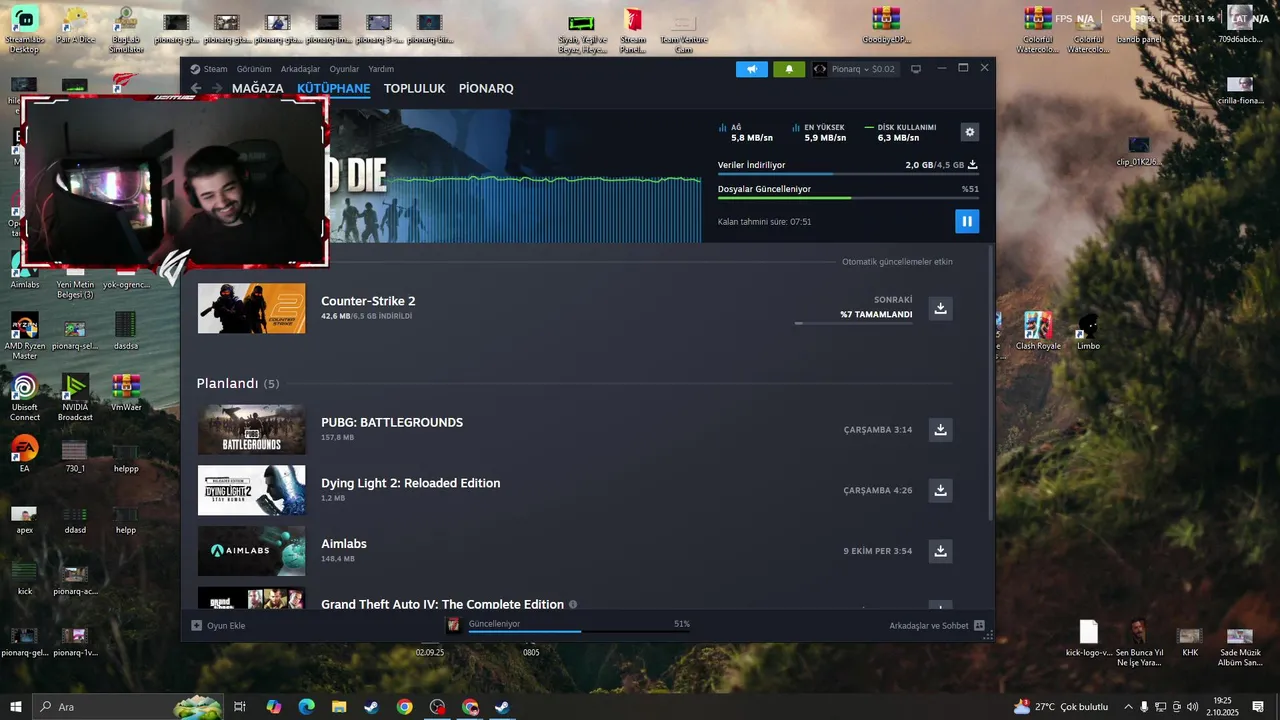Click taskbar volume speaker icon
The image size is (1280, 720).
[1192, 707]
